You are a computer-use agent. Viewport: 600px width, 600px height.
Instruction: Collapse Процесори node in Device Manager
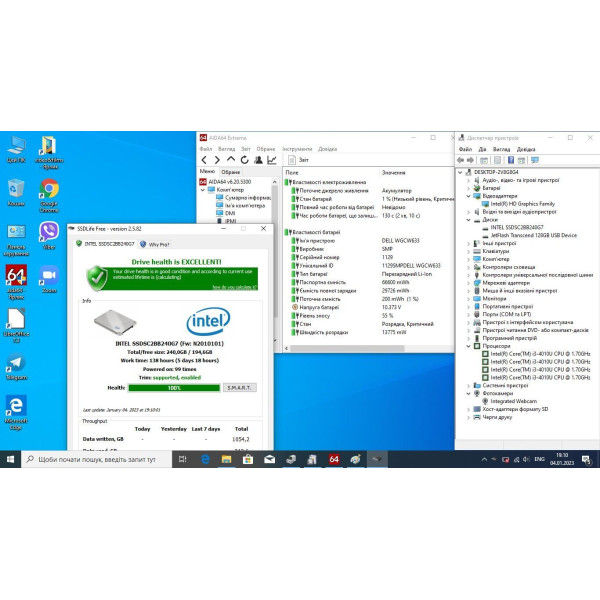[x=468, y=346]
